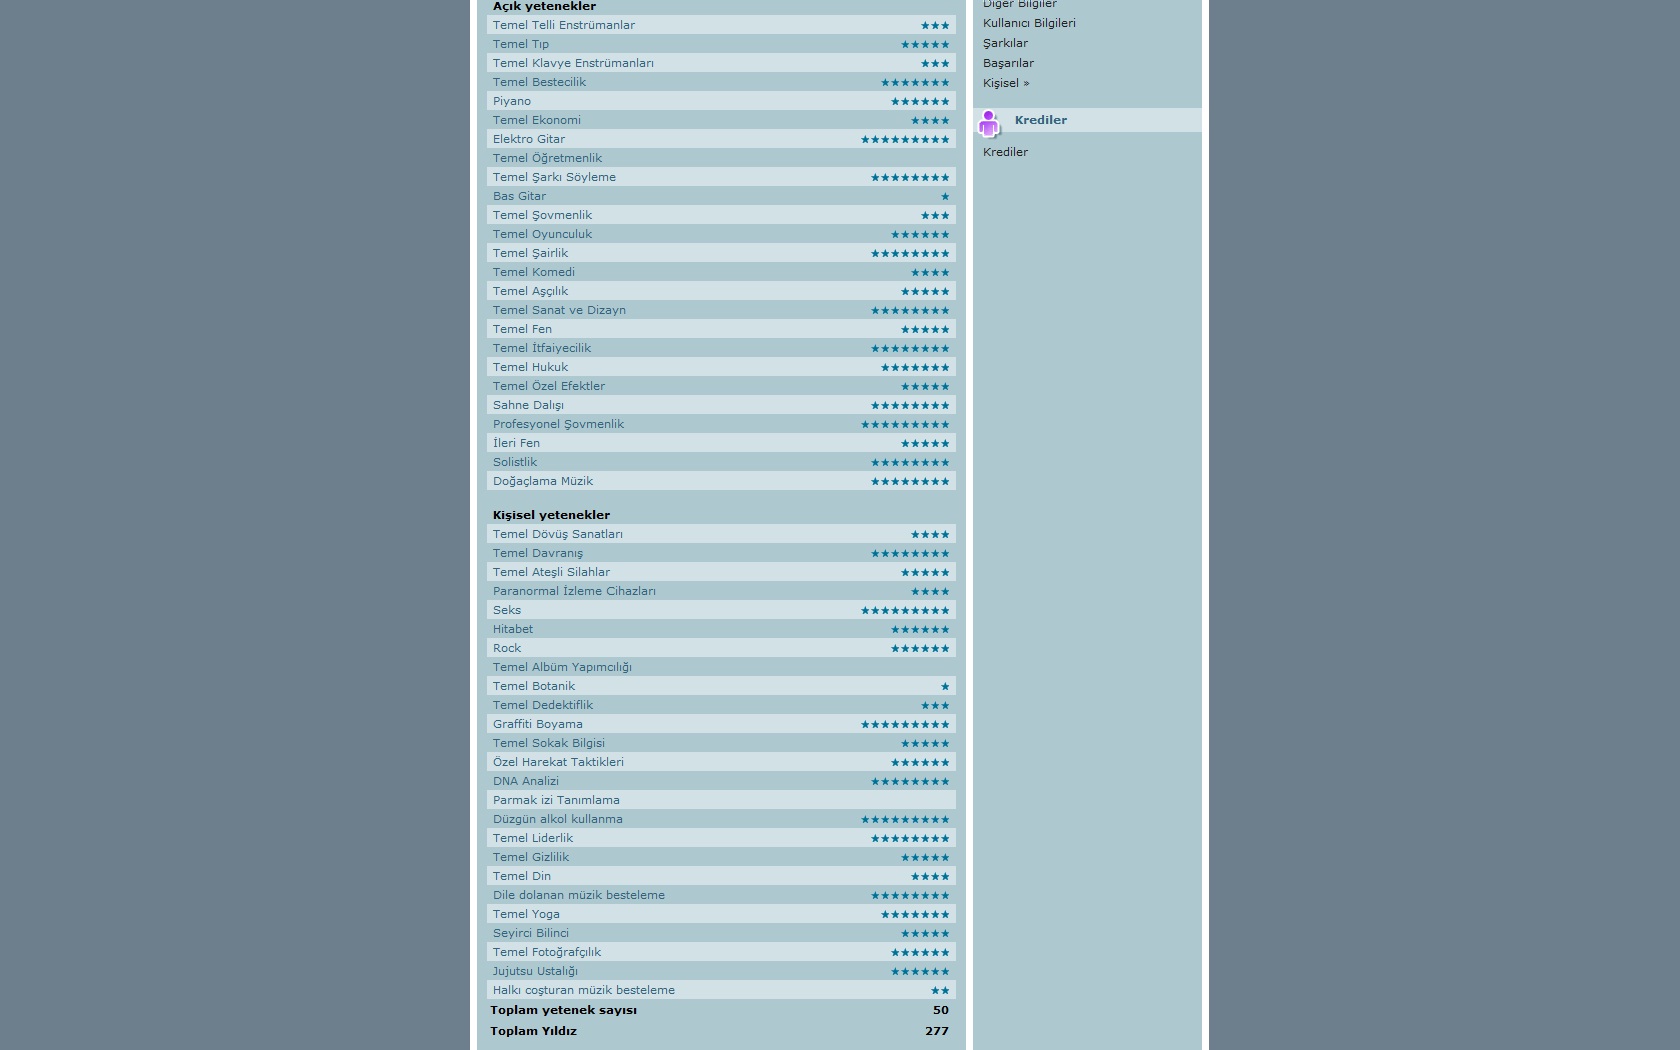The image size is (1680, 1050).
Task: Click the Rock skill
Action: [506, 648]
